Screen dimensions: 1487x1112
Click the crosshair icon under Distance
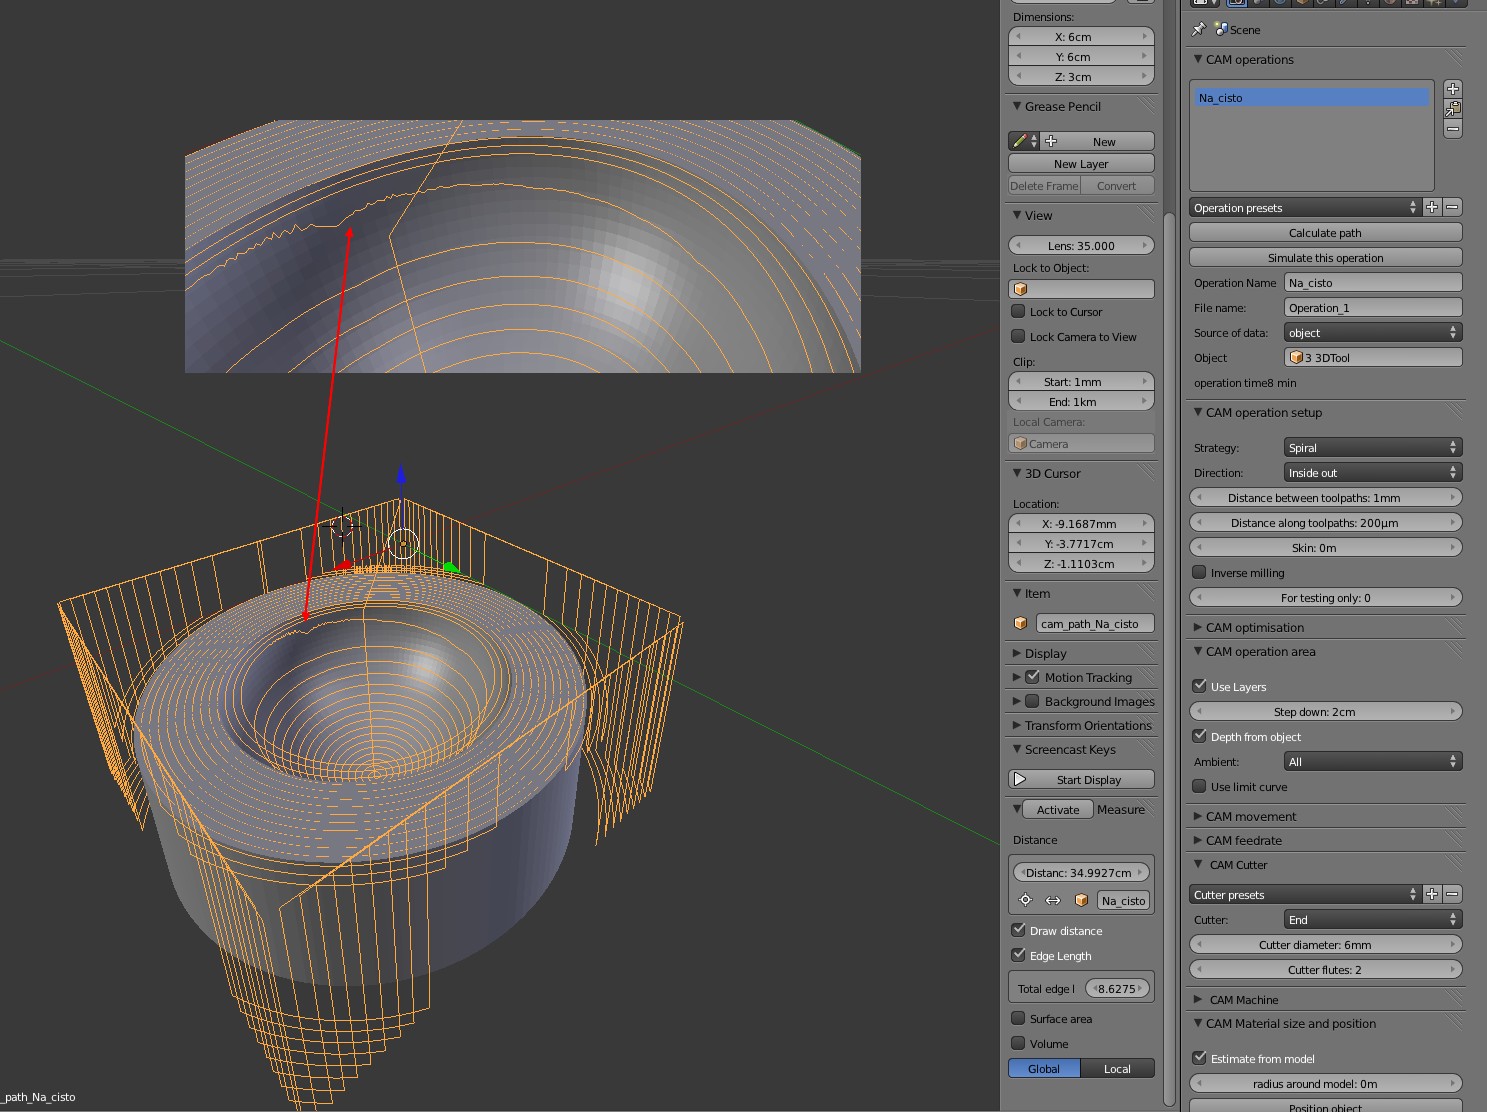1025,900
